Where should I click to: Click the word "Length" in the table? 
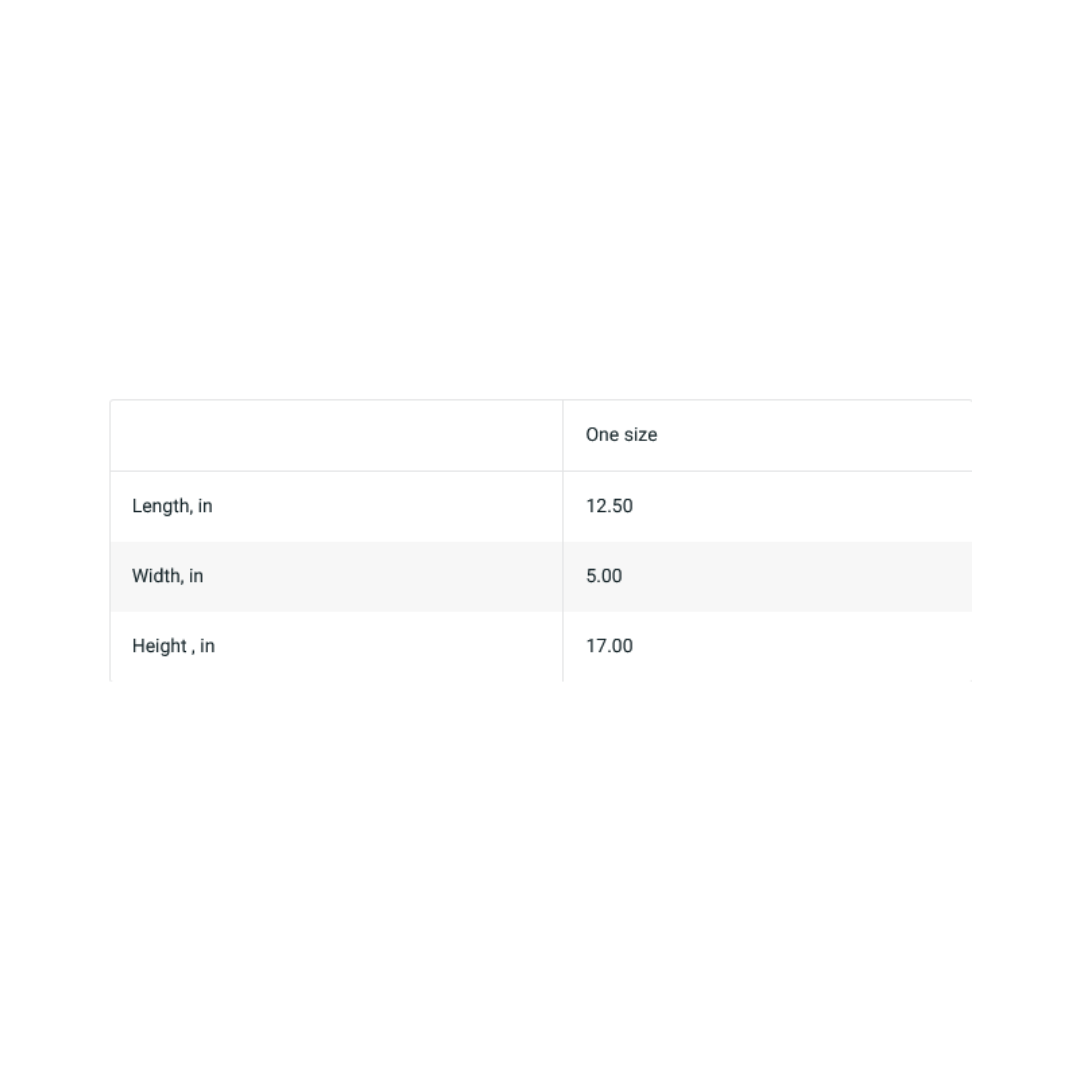coord(160,506)
